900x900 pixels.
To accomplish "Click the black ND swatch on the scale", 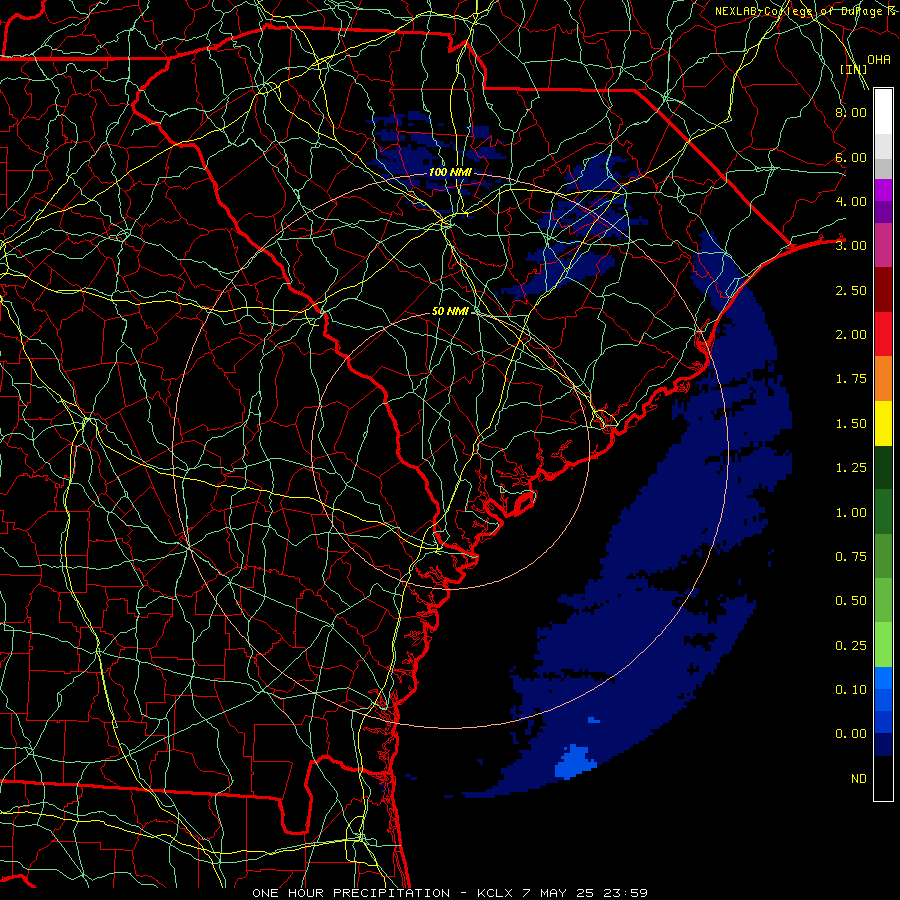I will (883, 778).
